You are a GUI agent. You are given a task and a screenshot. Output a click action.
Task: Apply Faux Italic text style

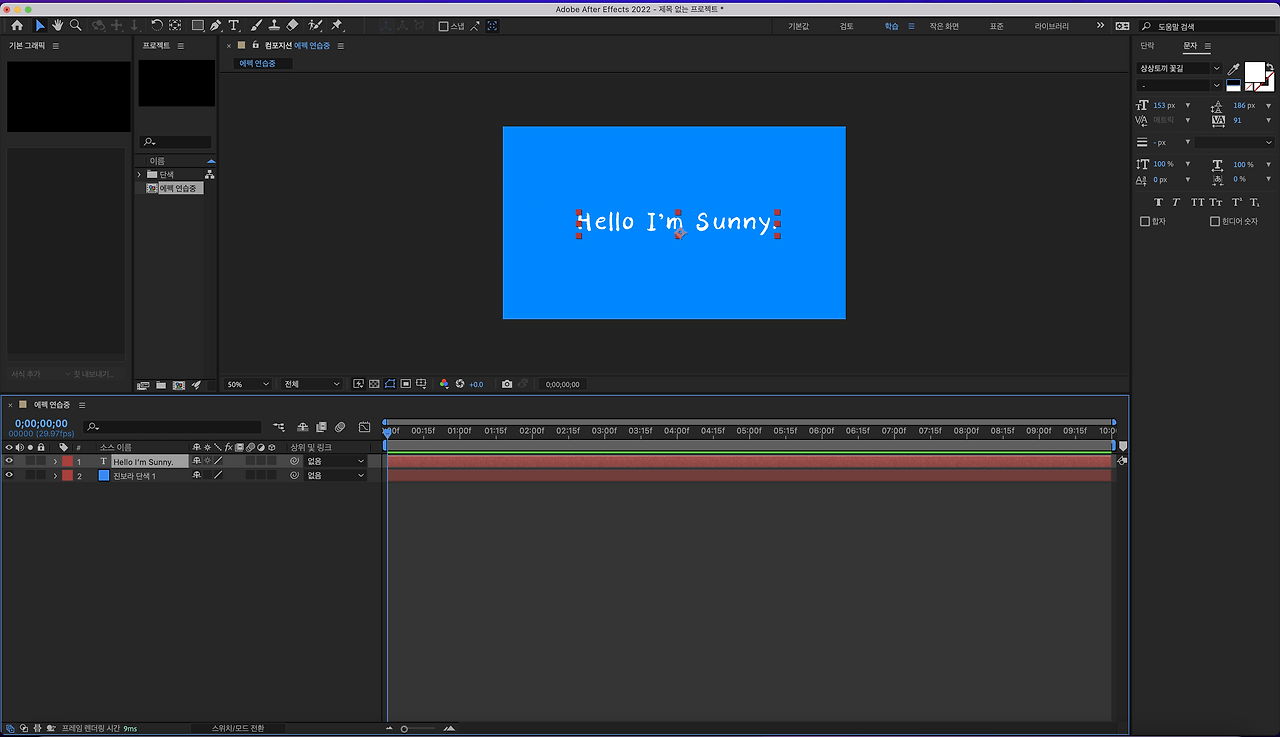click(x=1176, y=202)
